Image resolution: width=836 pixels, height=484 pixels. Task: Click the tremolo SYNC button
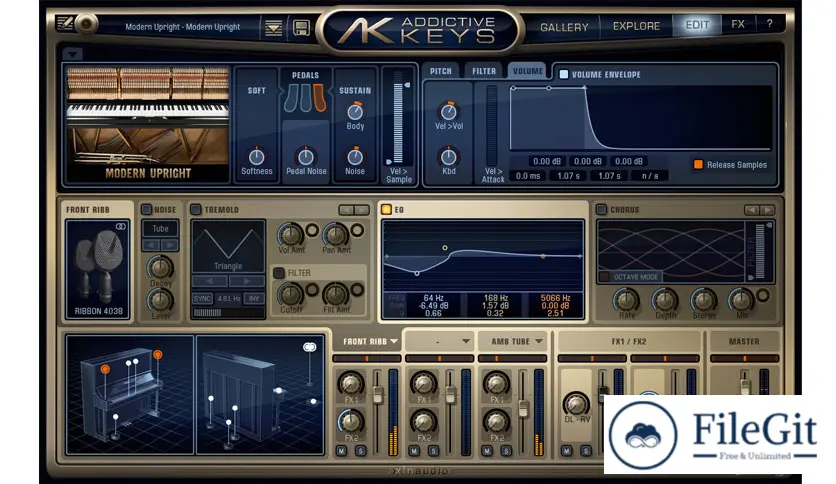coord(202,299)
